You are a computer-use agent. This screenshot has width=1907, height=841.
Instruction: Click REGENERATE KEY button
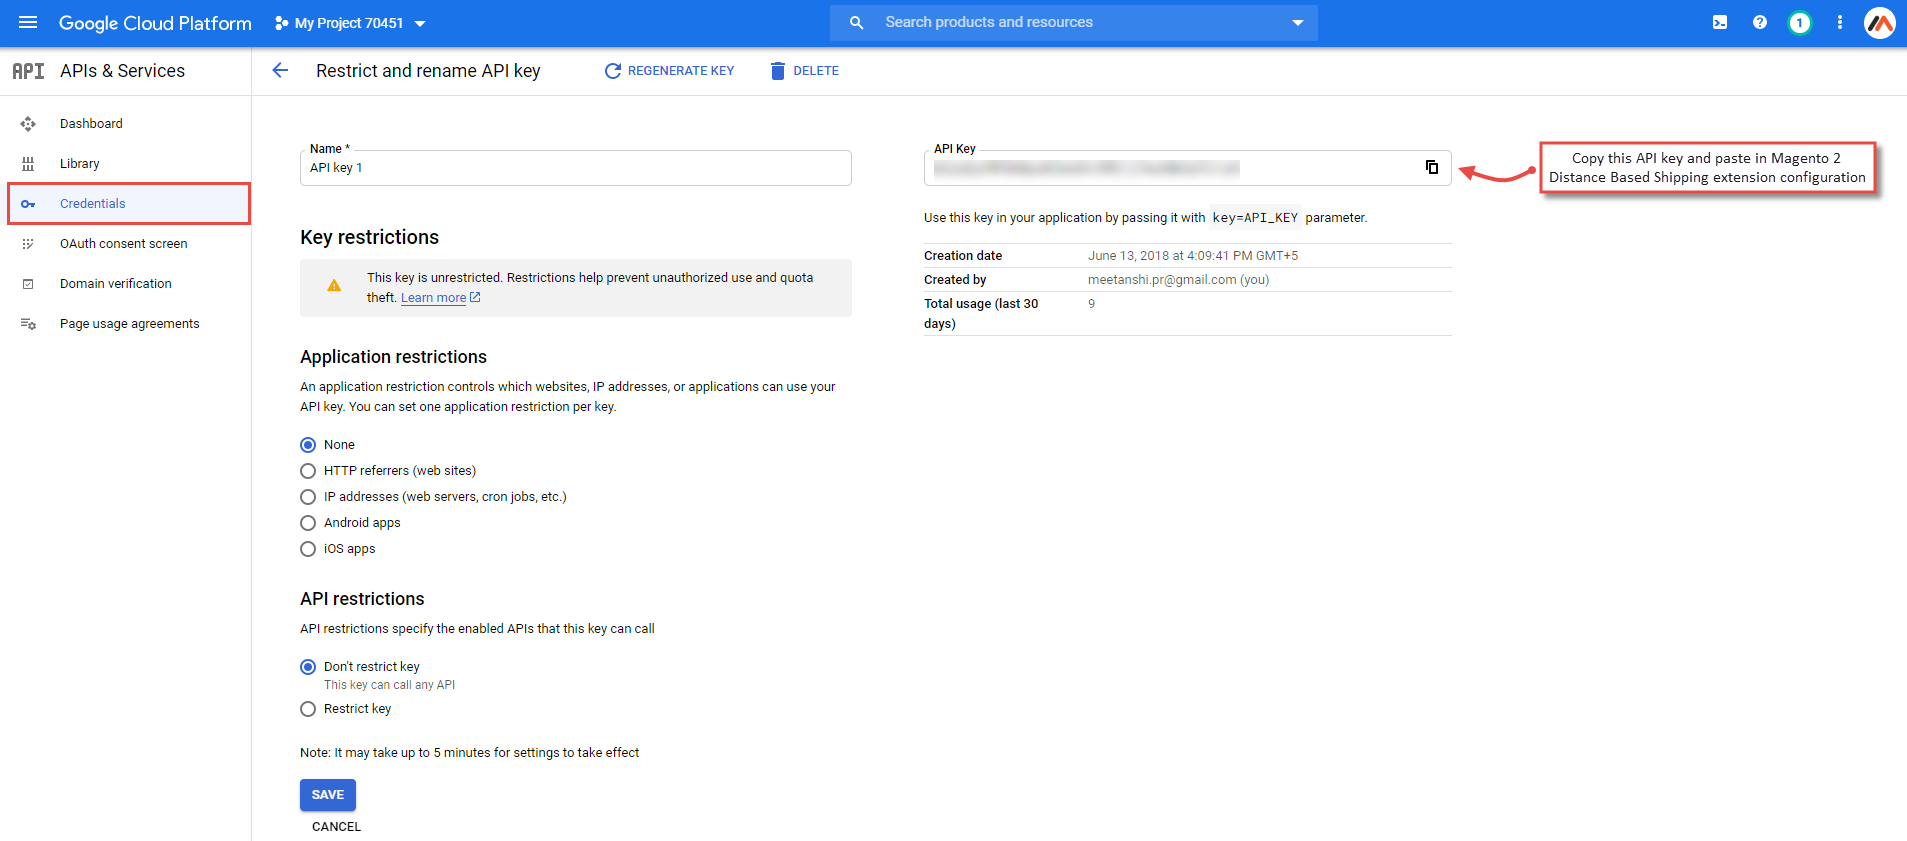[x=669, y=71]
